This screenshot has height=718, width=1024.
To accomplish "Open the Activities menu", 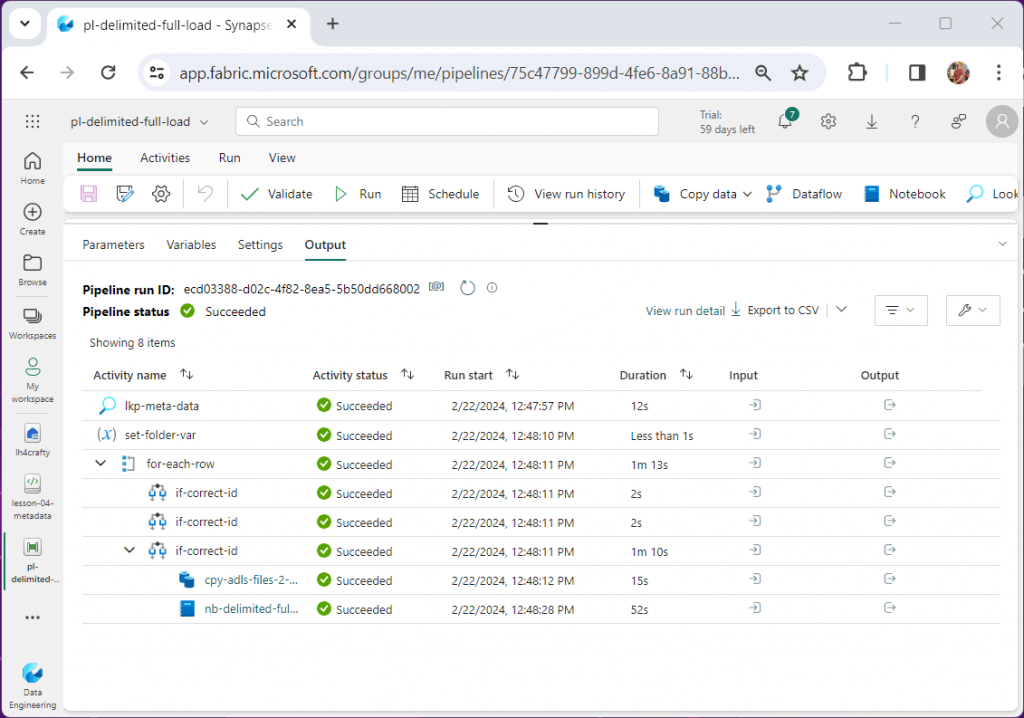I will pos(164,157).
